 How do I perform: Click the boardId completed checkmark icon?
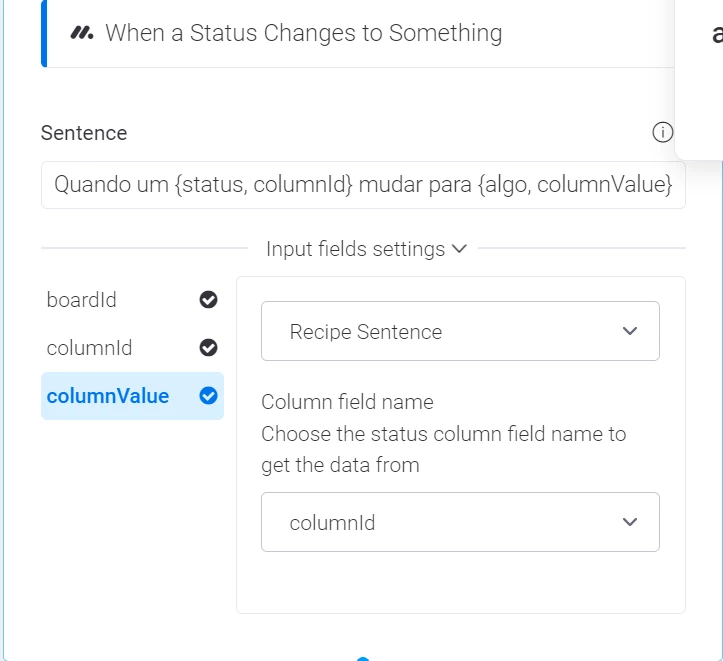[x=208, y=300]
